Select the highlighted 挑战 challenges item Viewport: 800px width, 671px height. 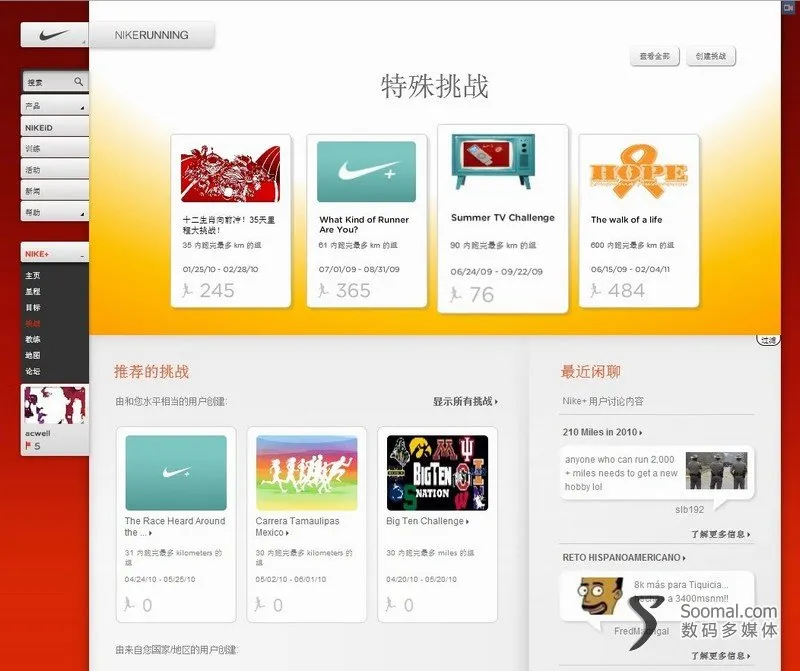click(x=33, y=324)
